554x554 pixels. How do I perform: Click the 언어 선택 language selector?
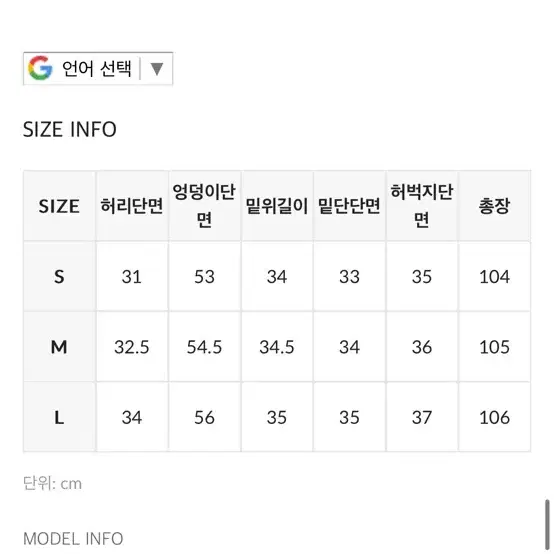click(98, 69)
